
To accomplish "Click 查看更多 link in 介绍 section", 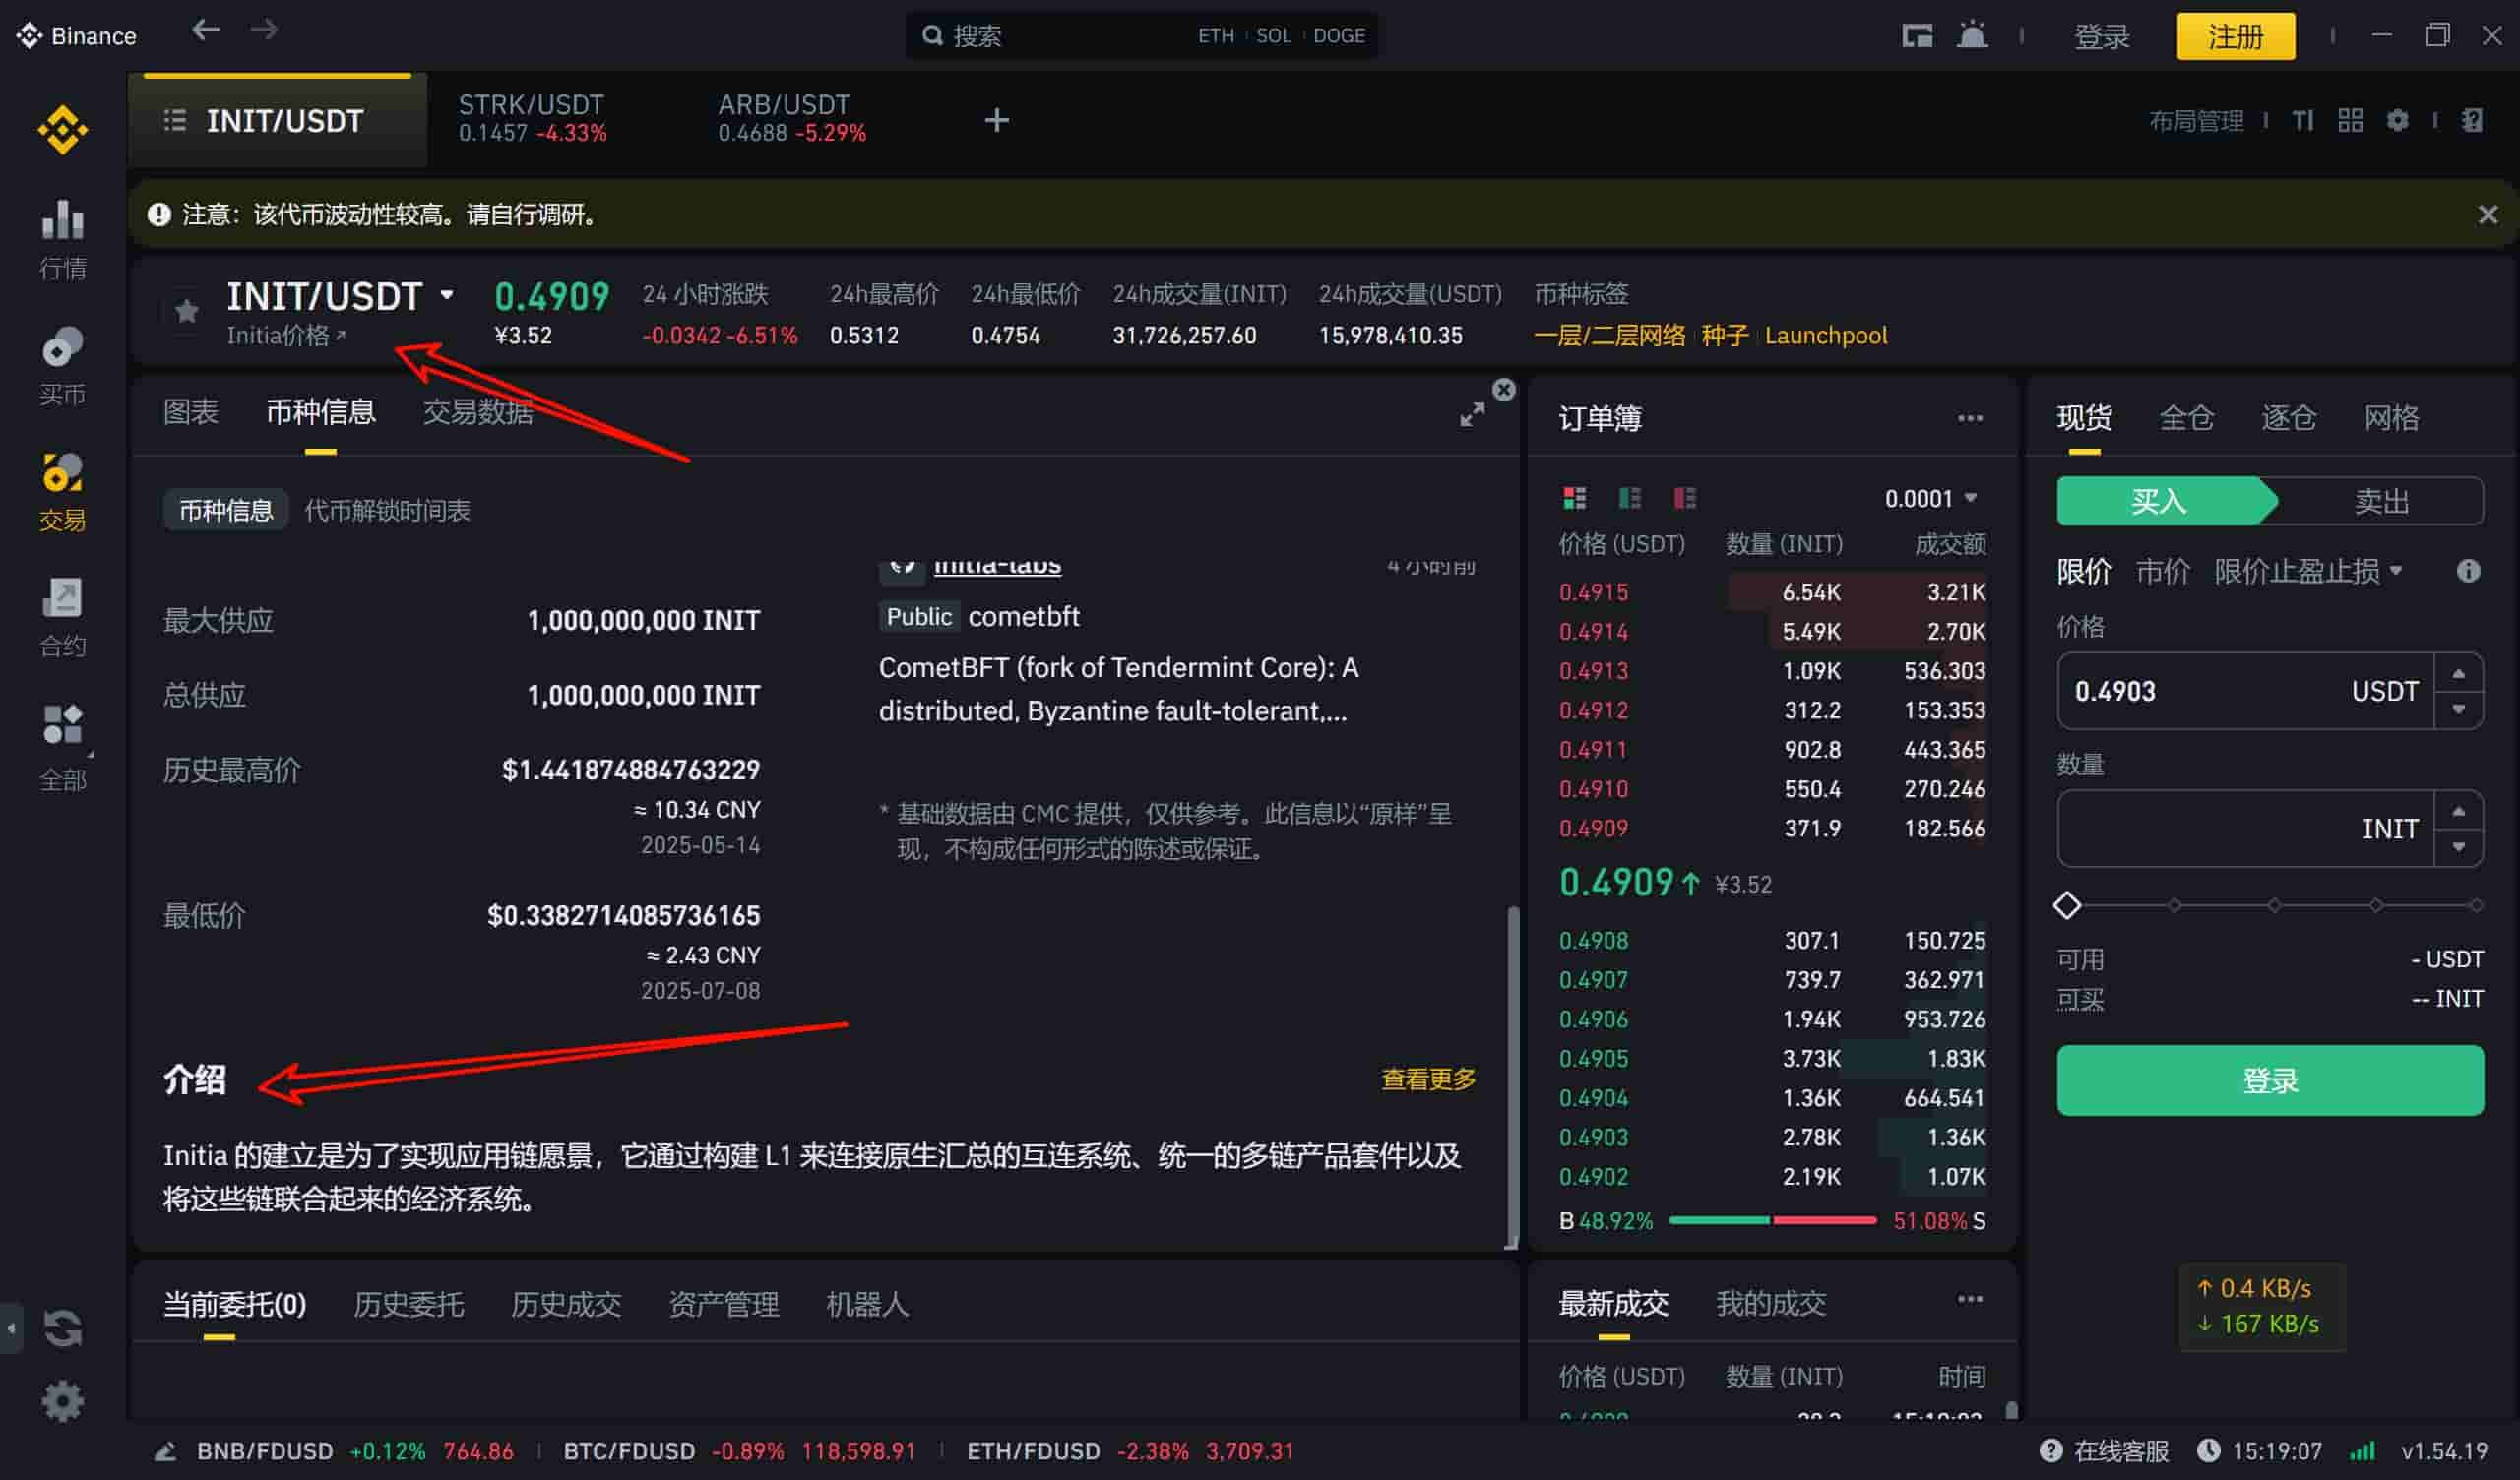I will click(x=1427, y=1079).
